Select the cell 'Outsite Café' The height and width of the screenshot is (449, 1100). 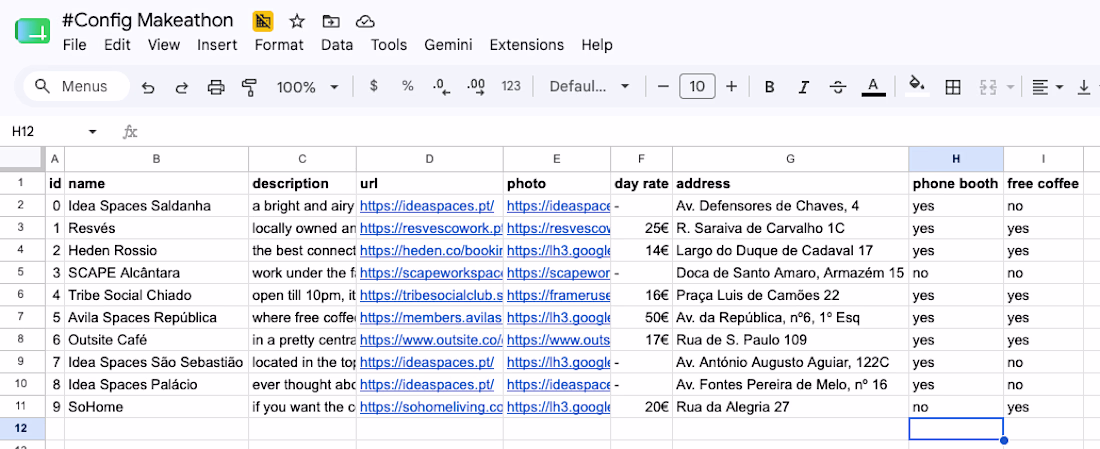tap(156, 340)
